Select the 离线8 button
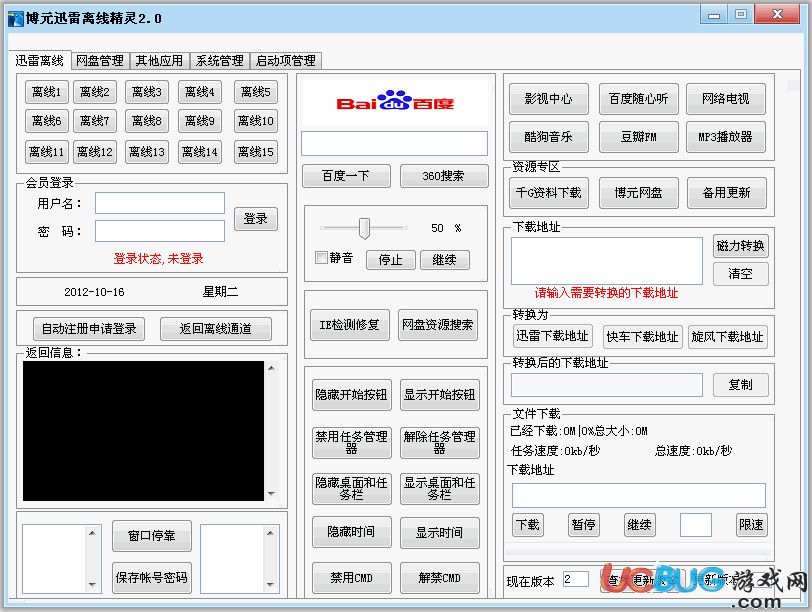 click(x=147, y=121)
